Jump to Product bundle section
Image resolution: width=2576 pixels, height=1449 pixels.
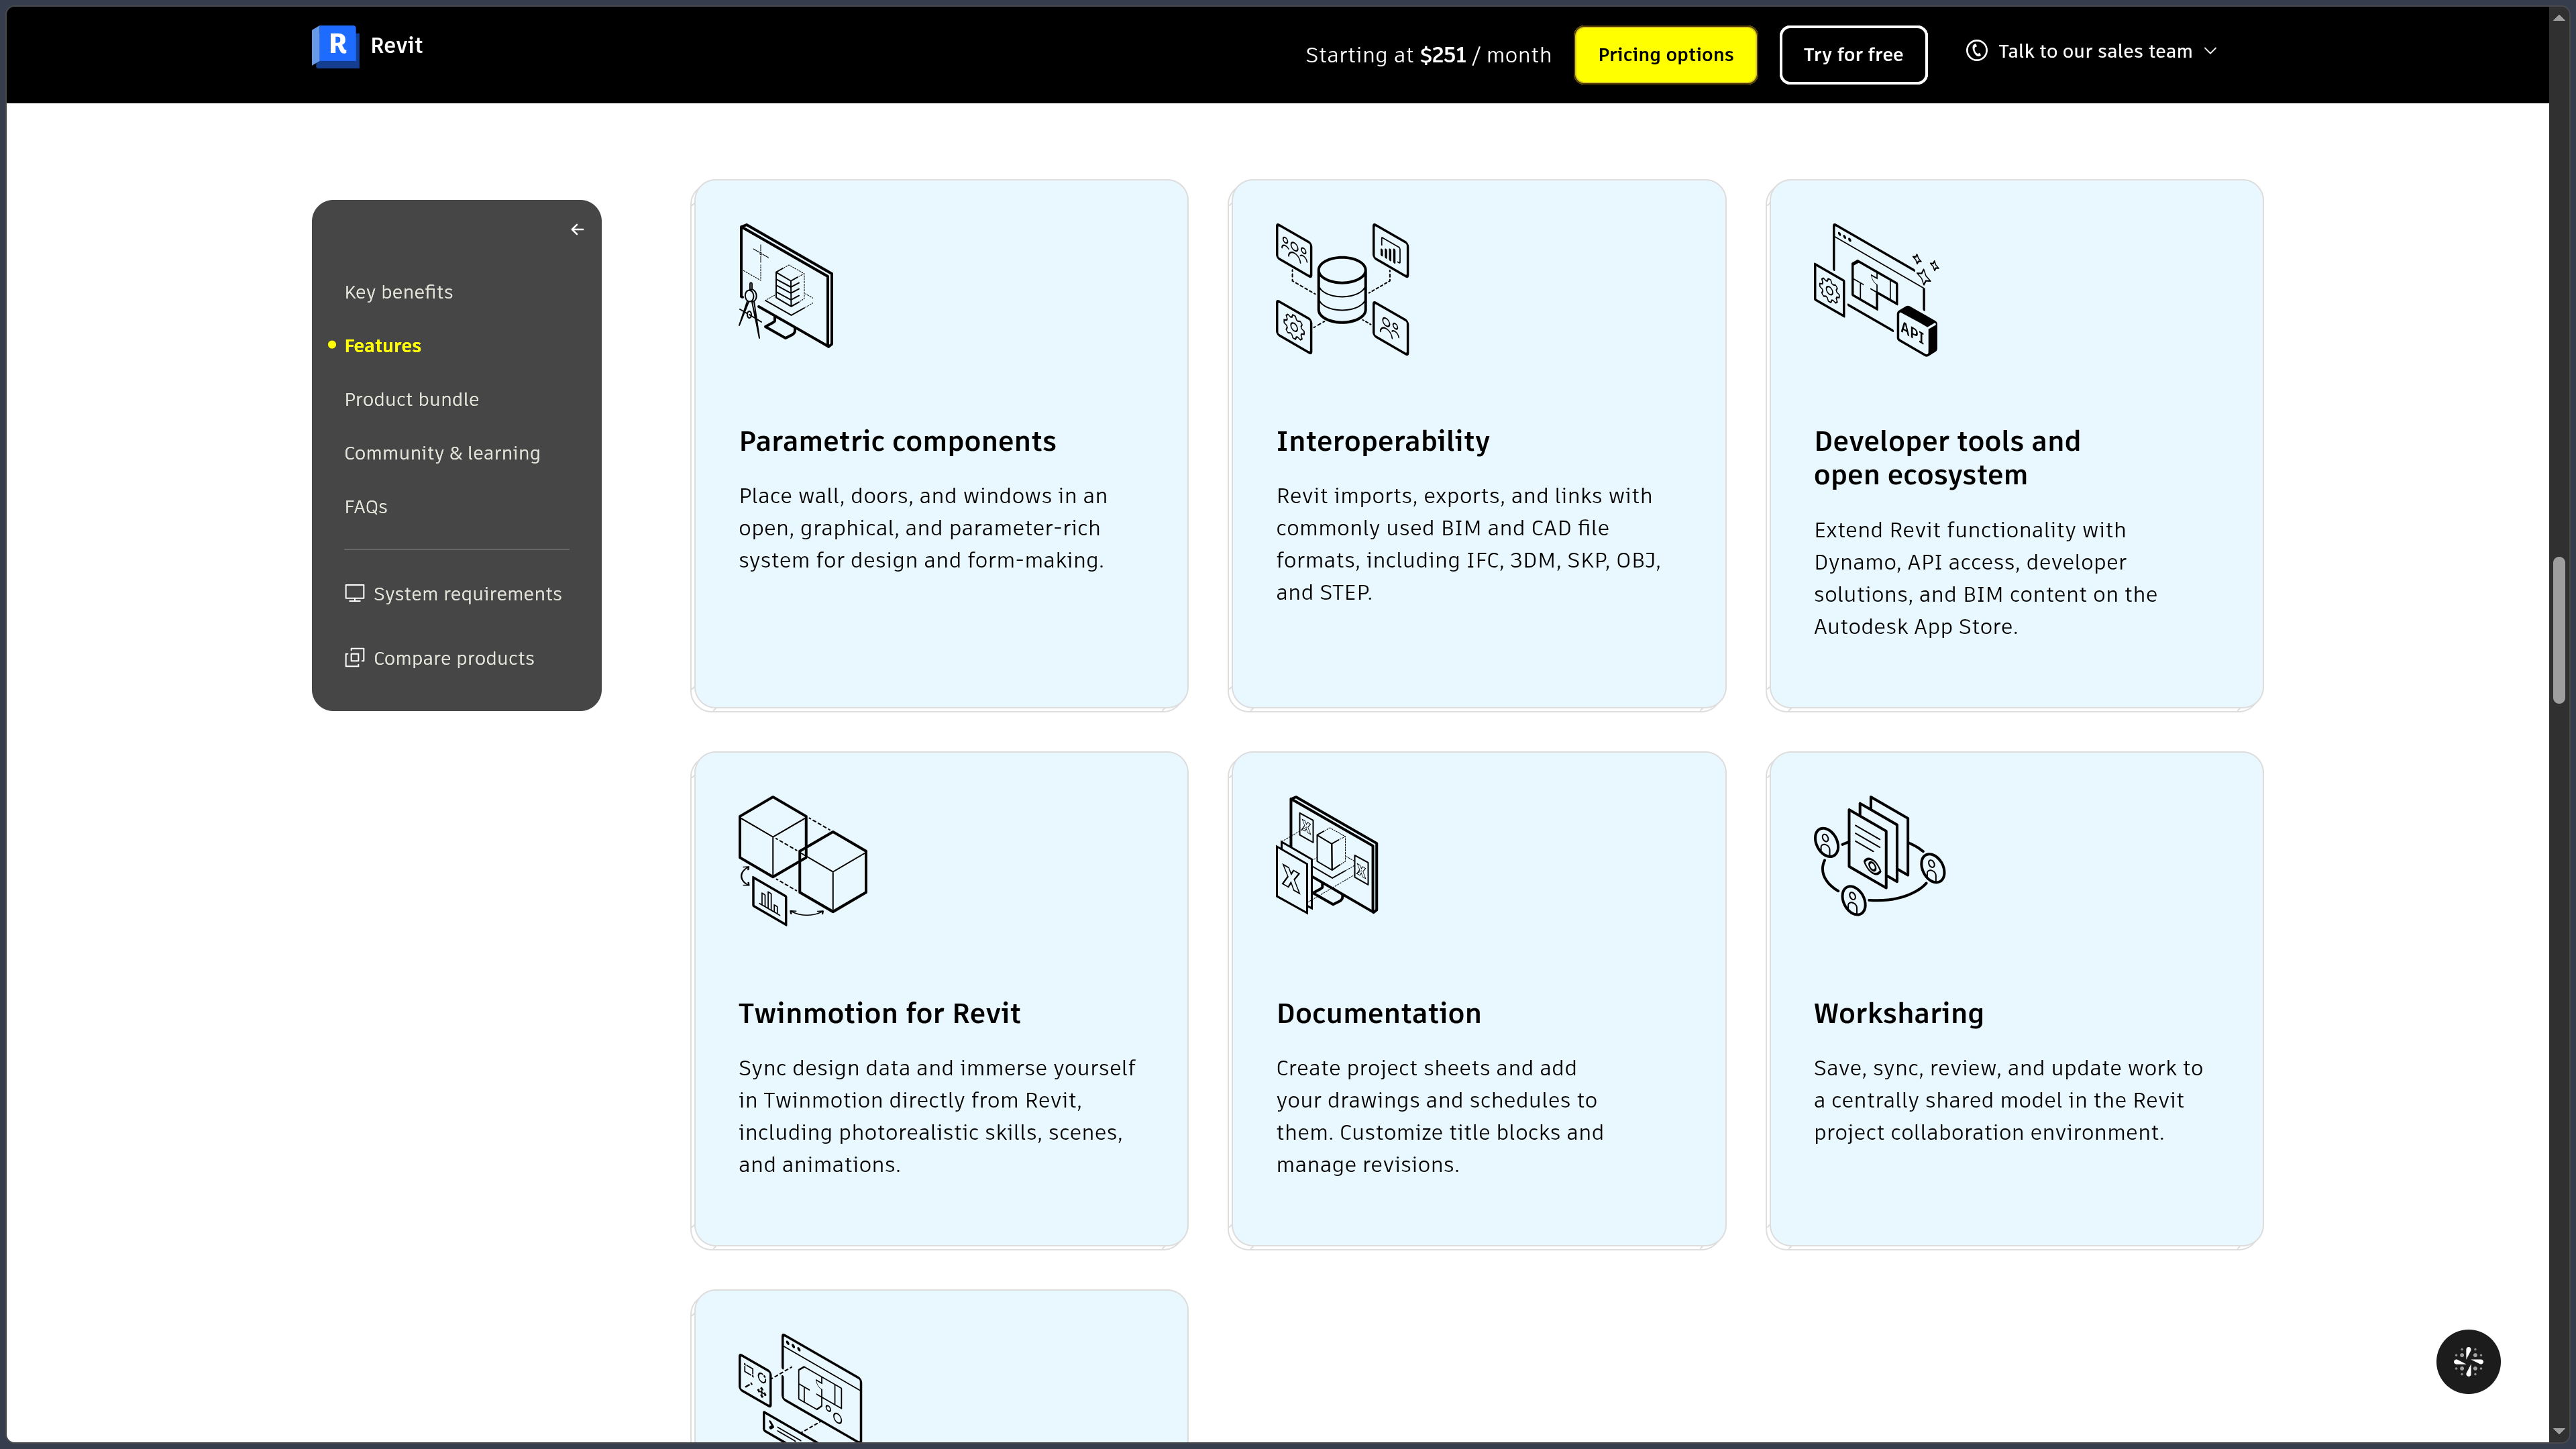411,399
